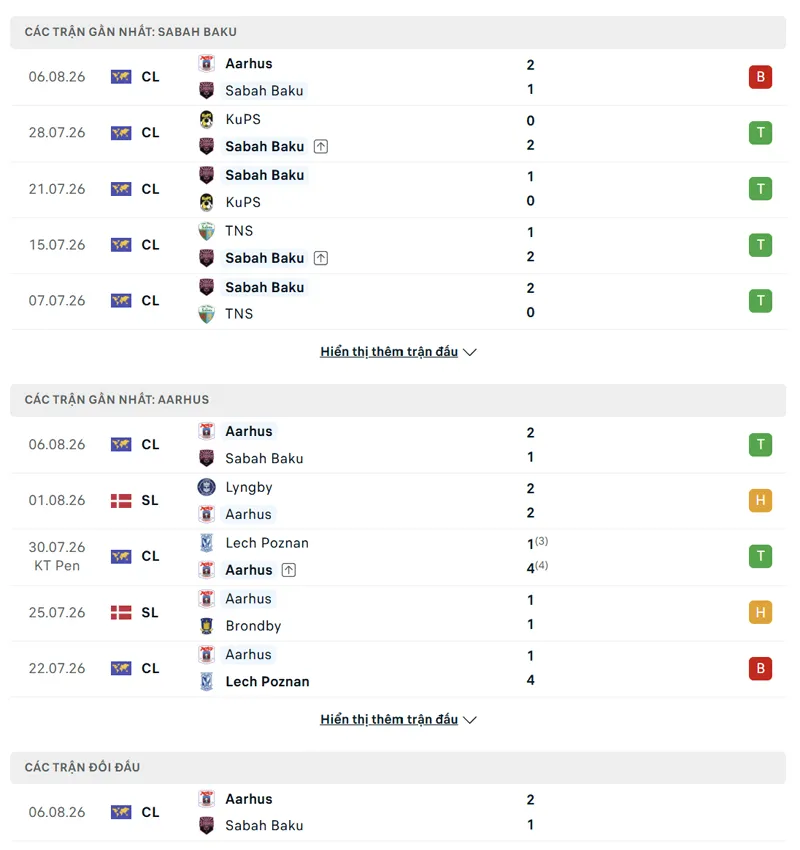800x850 pixels.
Task: Click the Lyngby club logo
Action: point(206,487)
